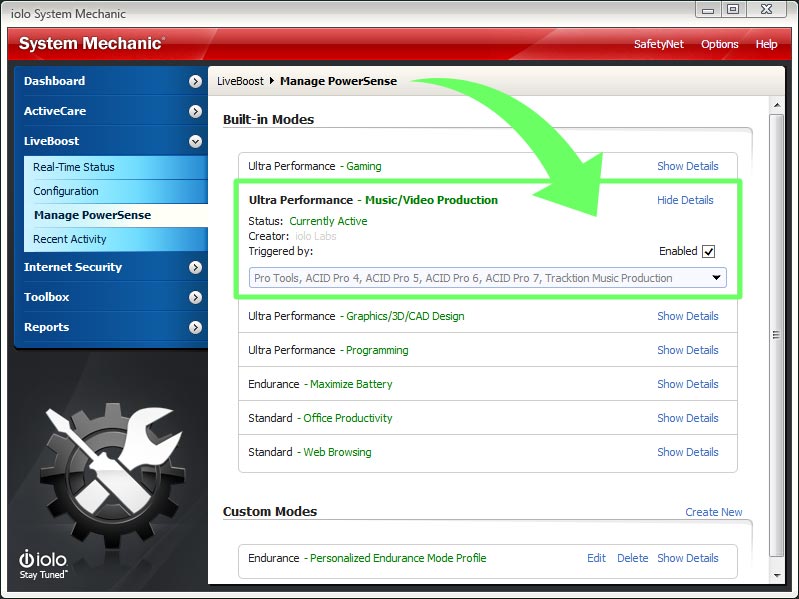Click the vertical scrollbar thumb
Screen dimensions: 799x599
click(x=777, y=335)
